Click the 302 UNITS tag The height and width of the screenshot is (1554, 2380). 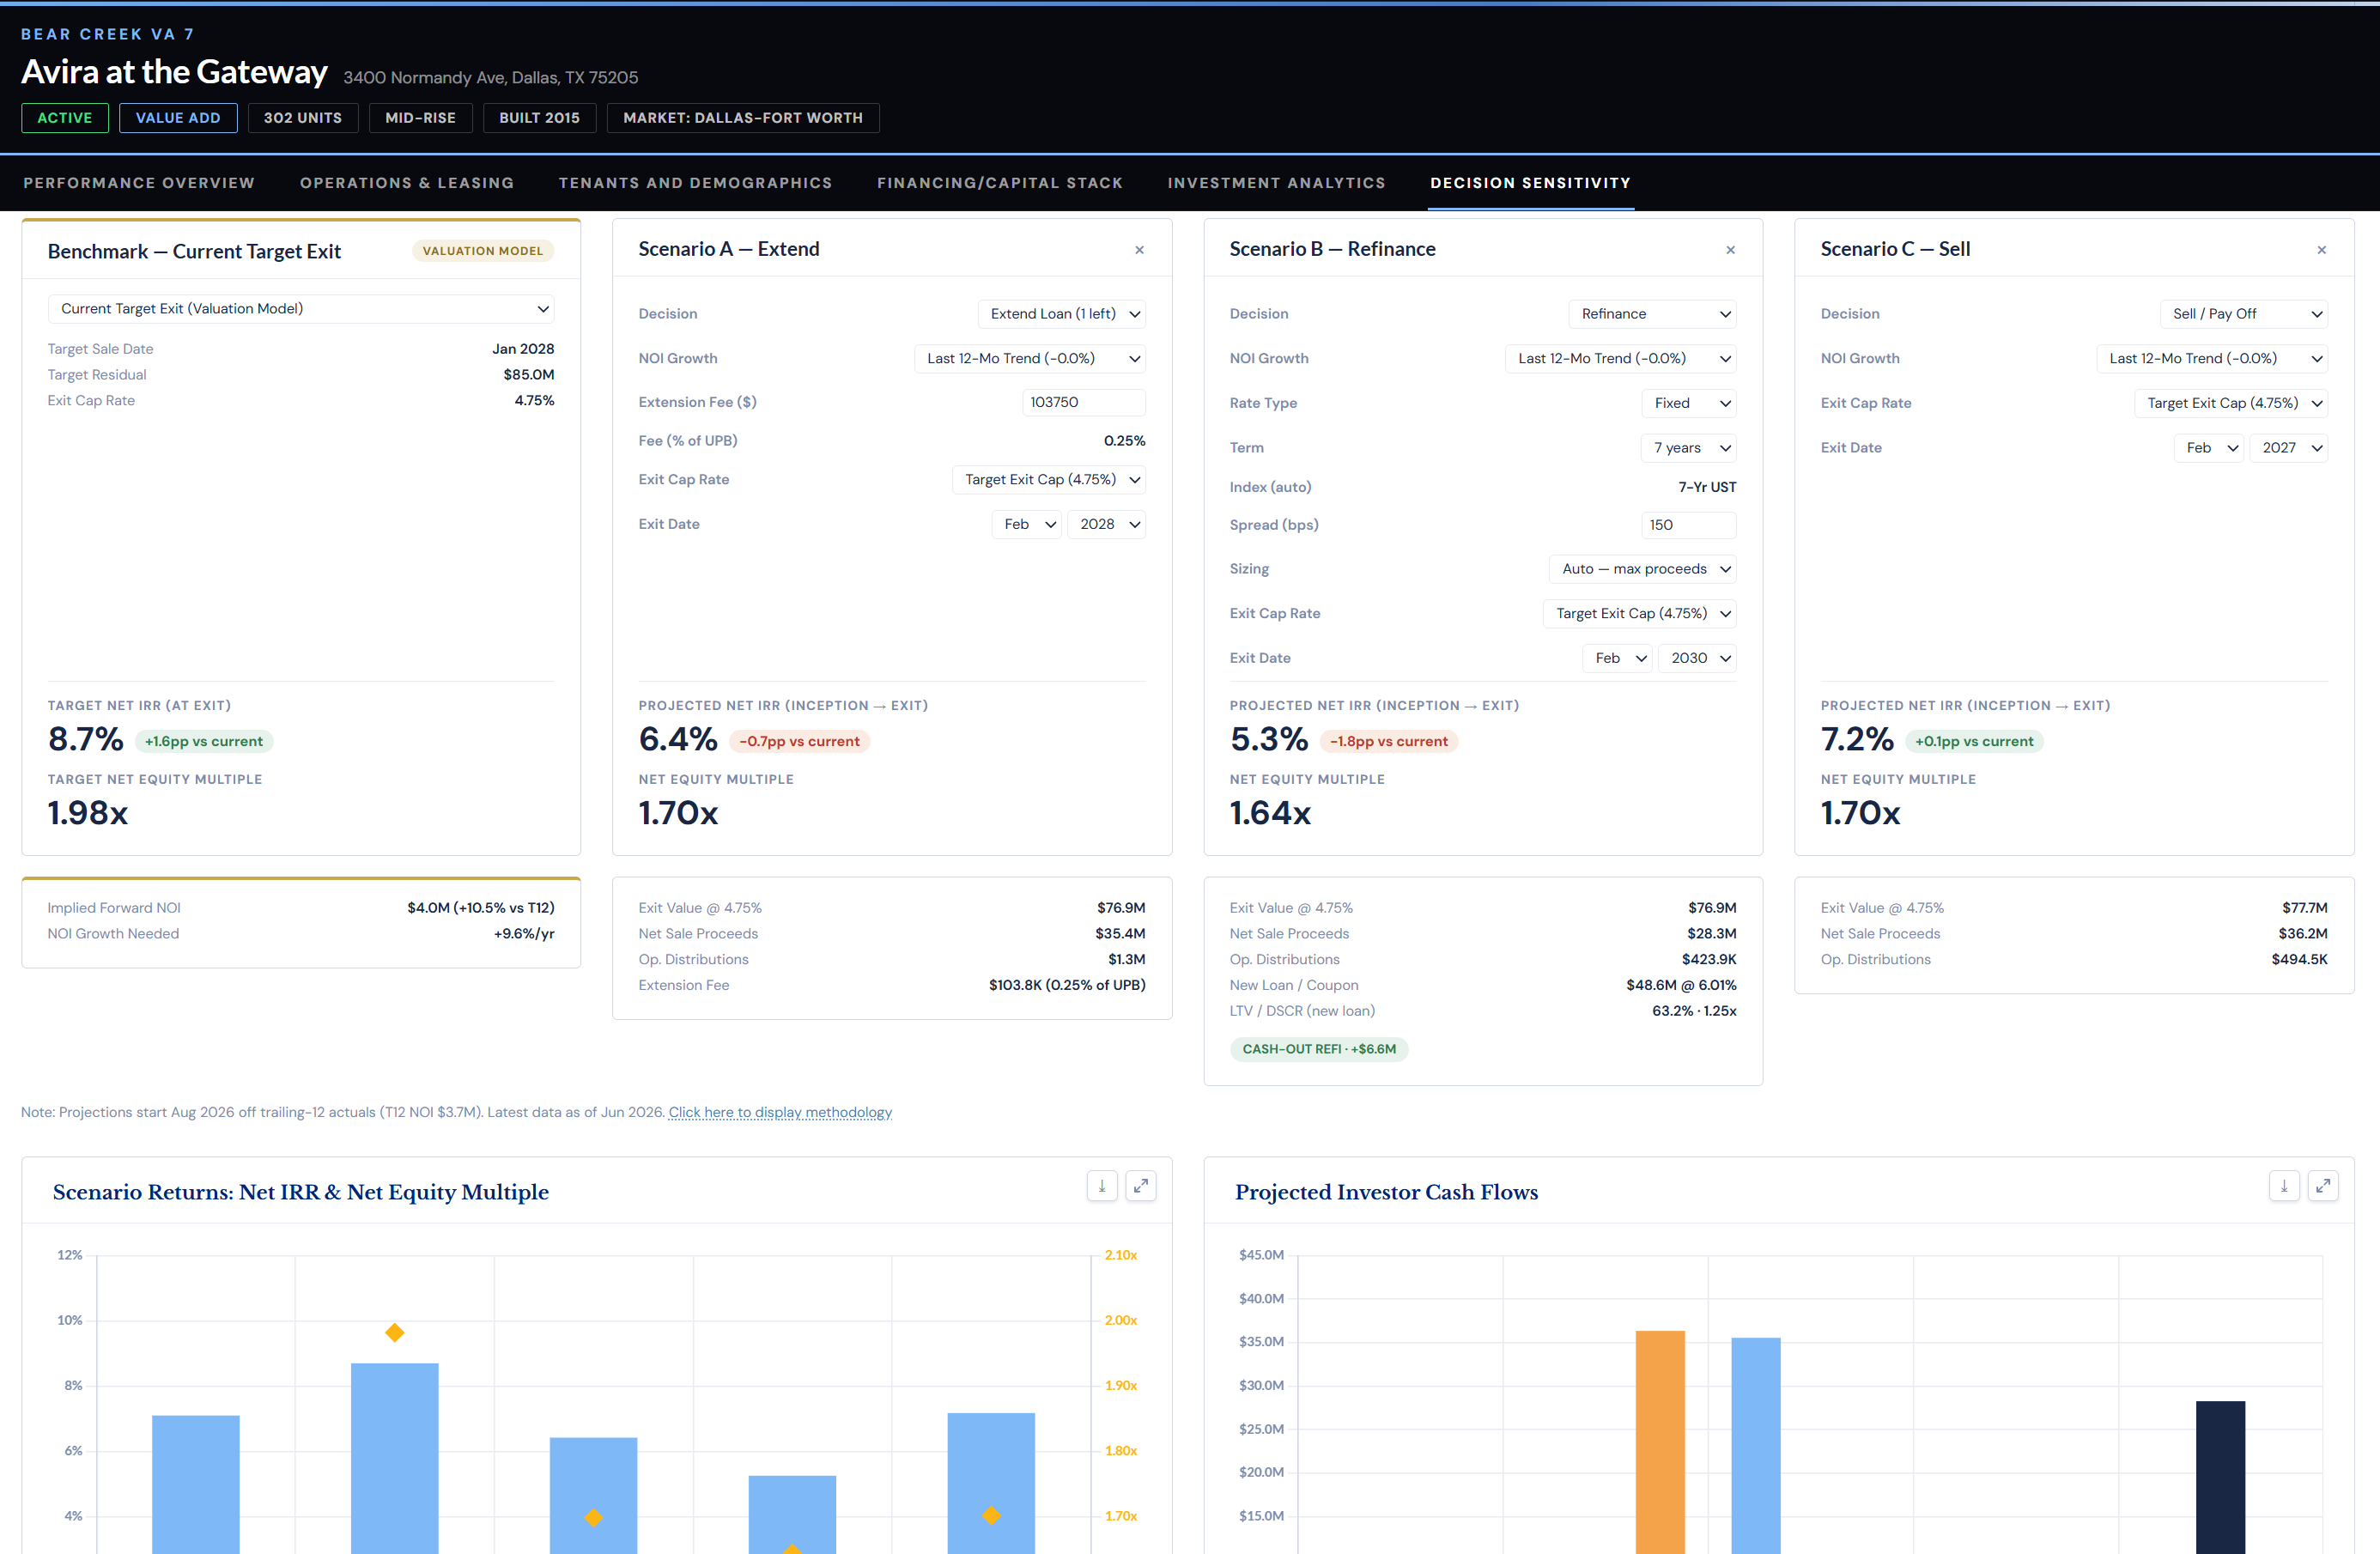click(x=303, y=118)
